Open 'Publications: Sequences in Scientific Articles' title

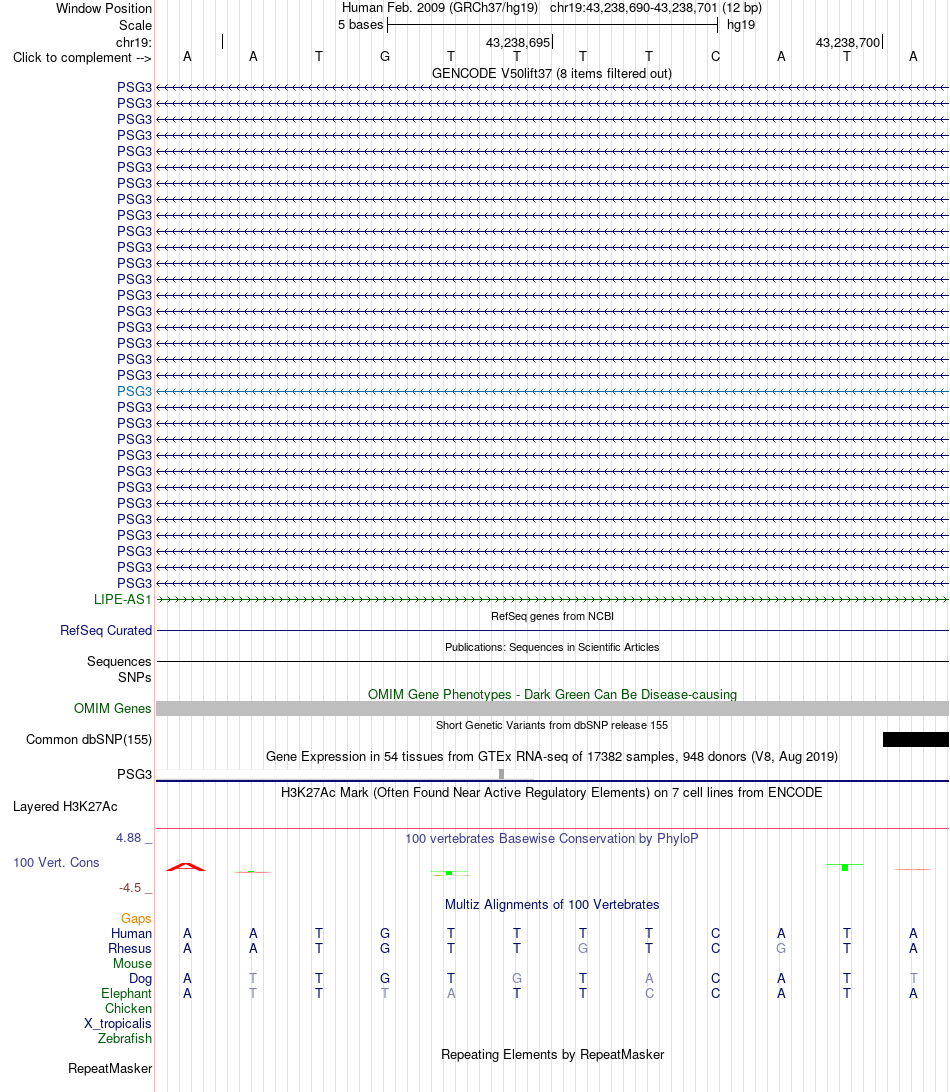pyautogui.click(x=552, y=647)
